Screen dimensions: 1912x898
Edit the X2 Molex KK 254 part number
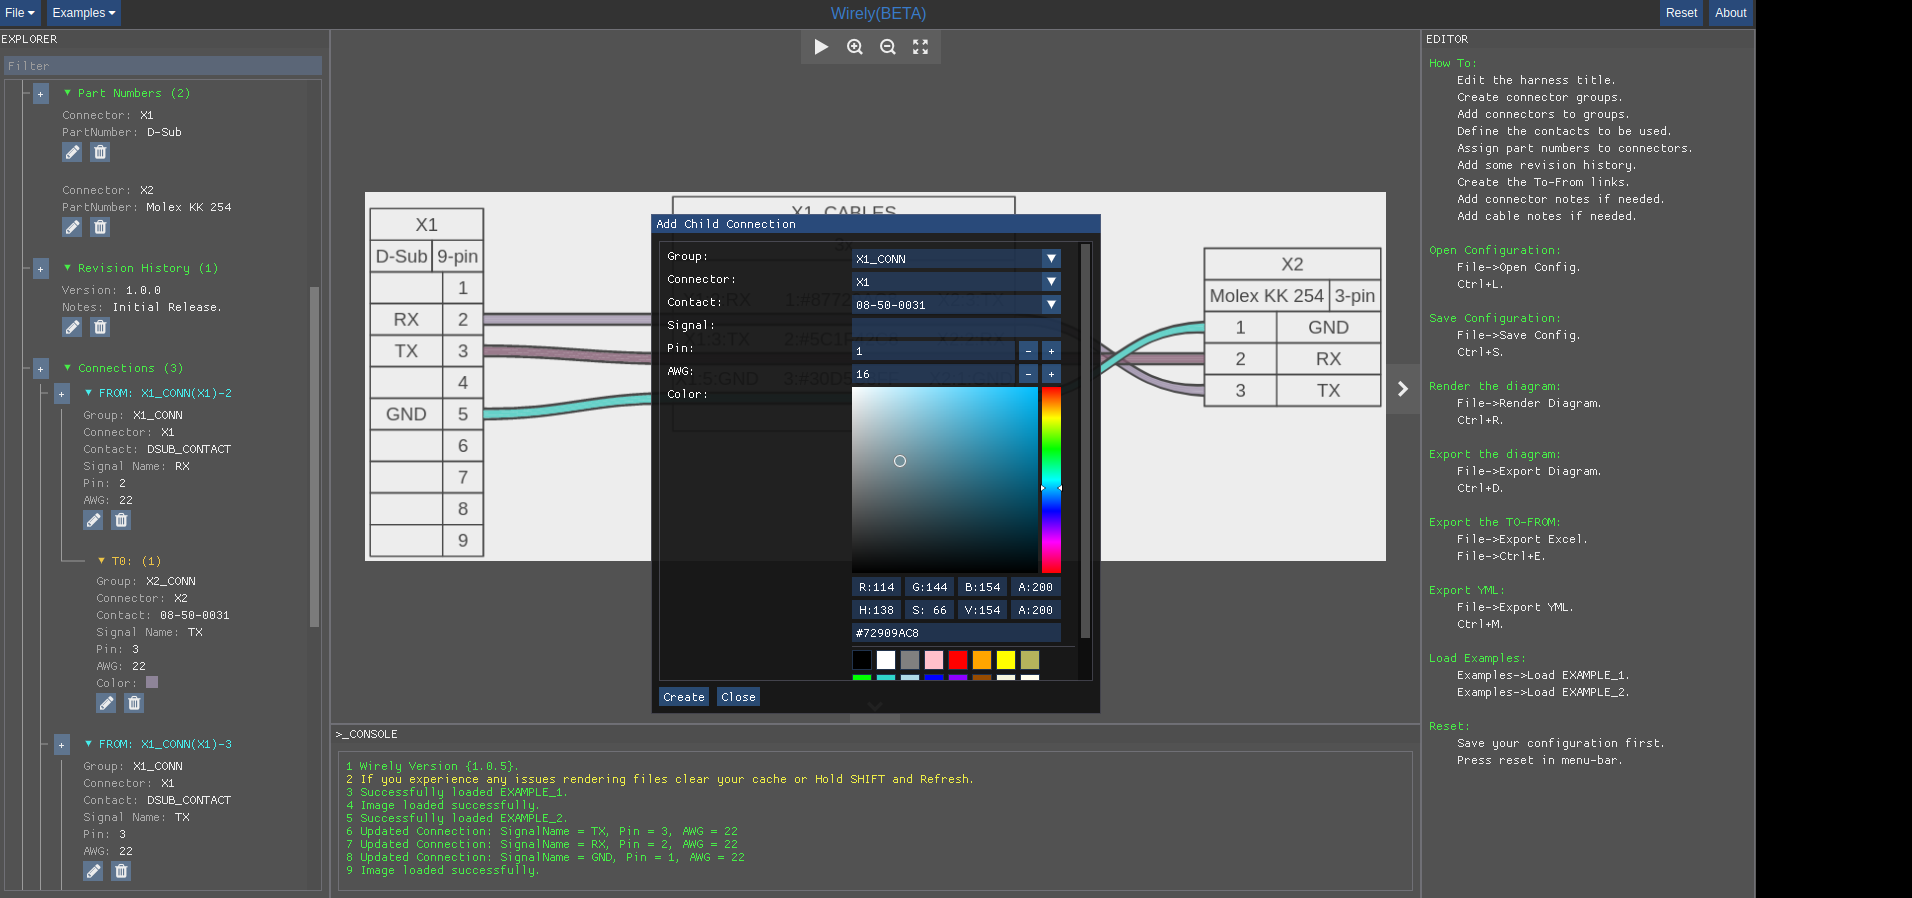point(72,227)
